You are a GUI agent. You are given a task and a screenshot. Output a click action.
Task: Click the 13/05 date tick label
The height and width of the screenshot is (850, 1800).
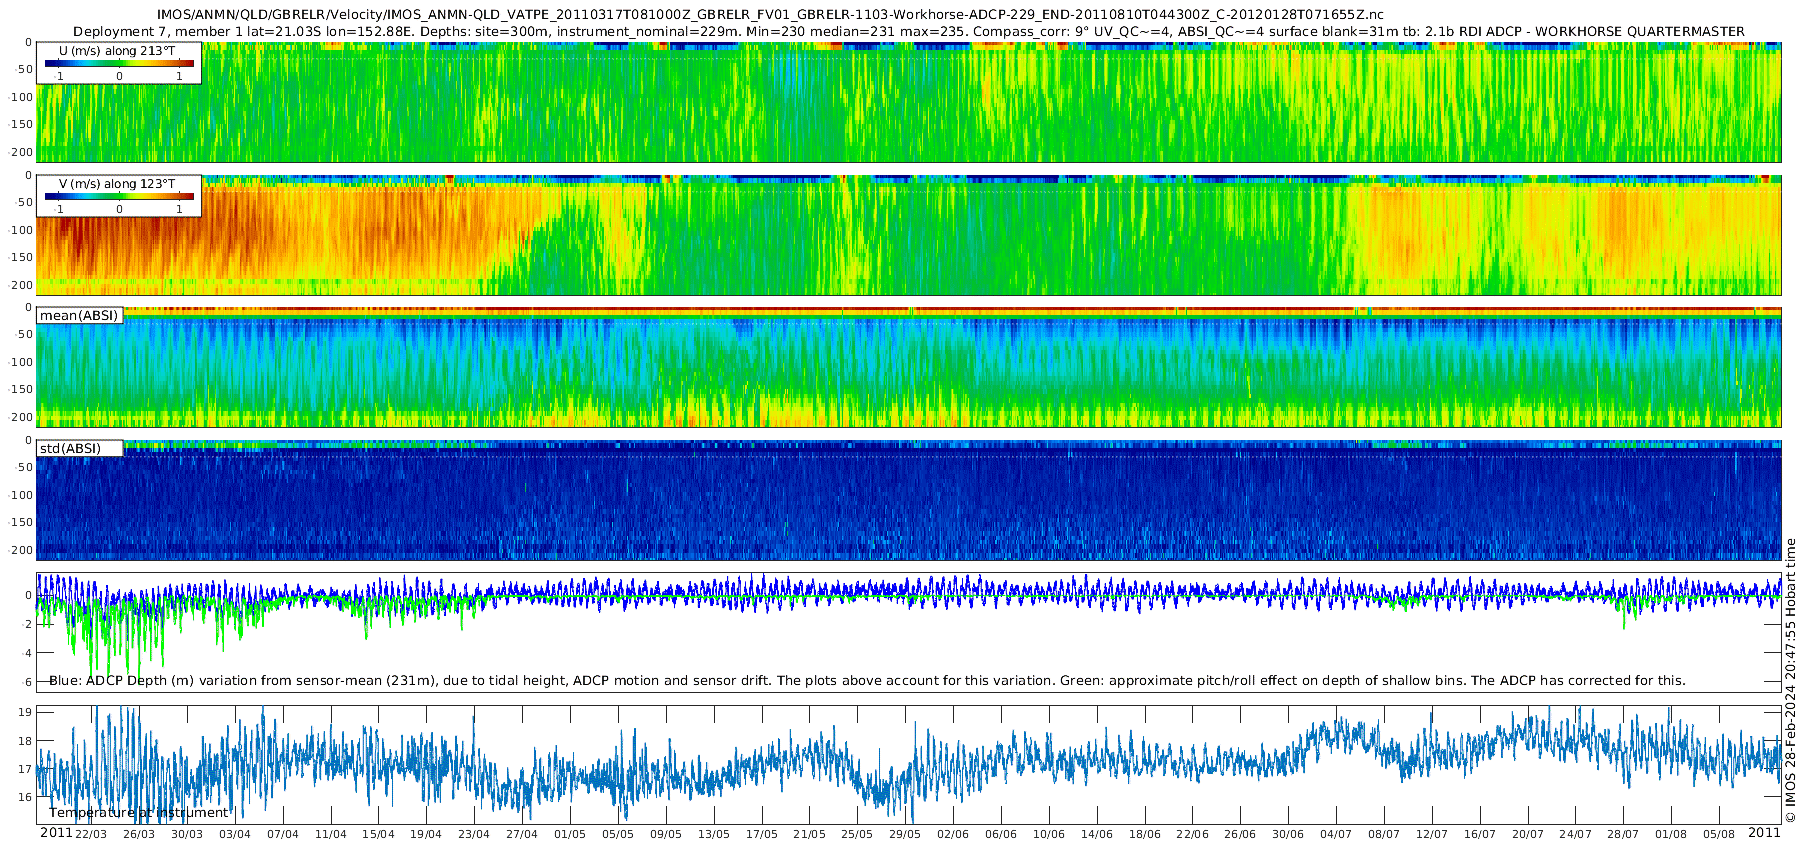coord(714,834)
